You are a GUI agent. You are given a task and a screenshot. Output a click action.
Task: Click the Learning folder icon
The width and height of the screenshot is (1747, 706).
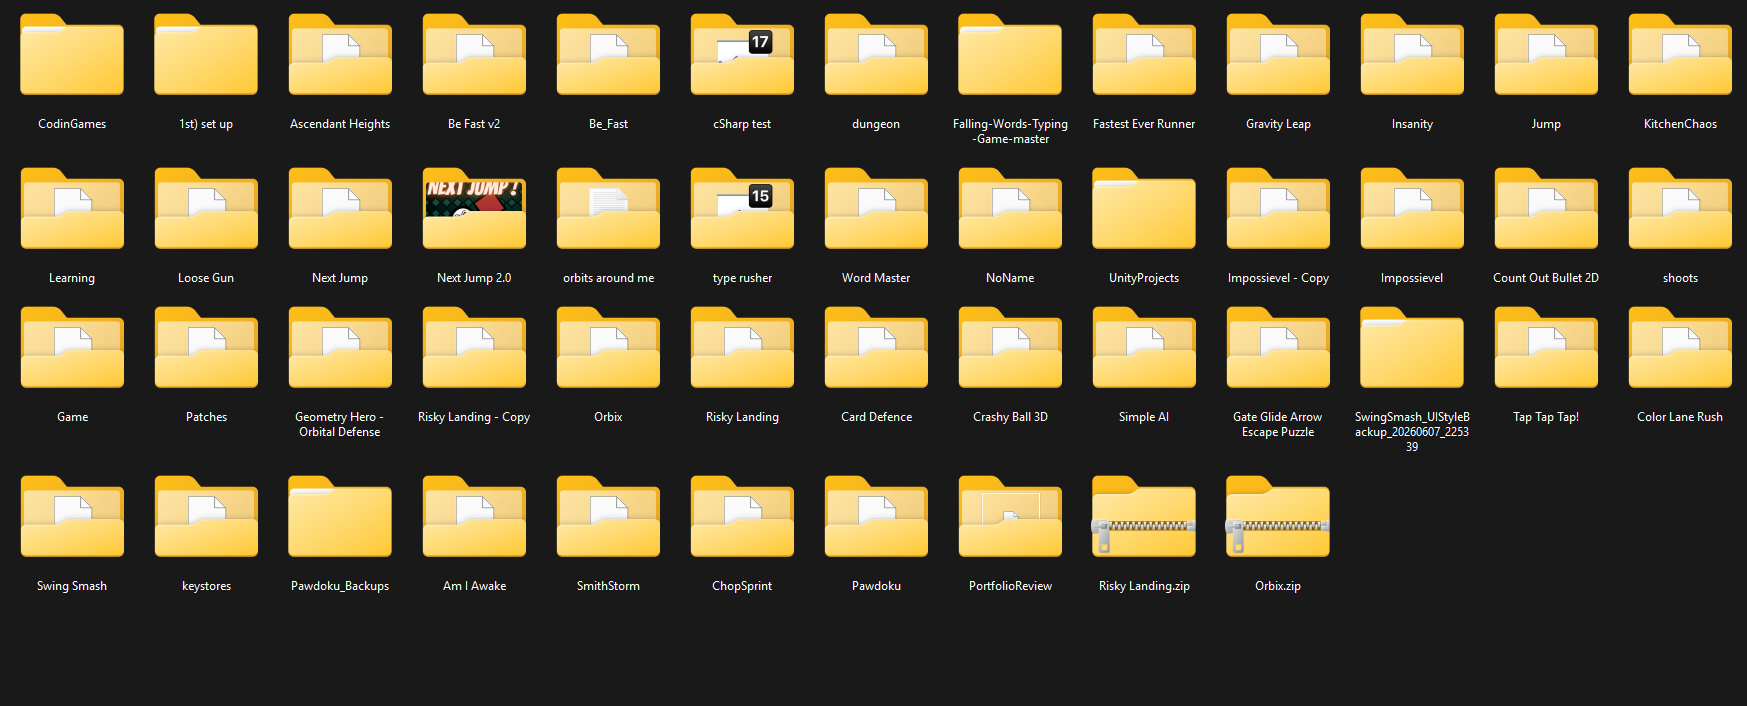coord(72,209)
